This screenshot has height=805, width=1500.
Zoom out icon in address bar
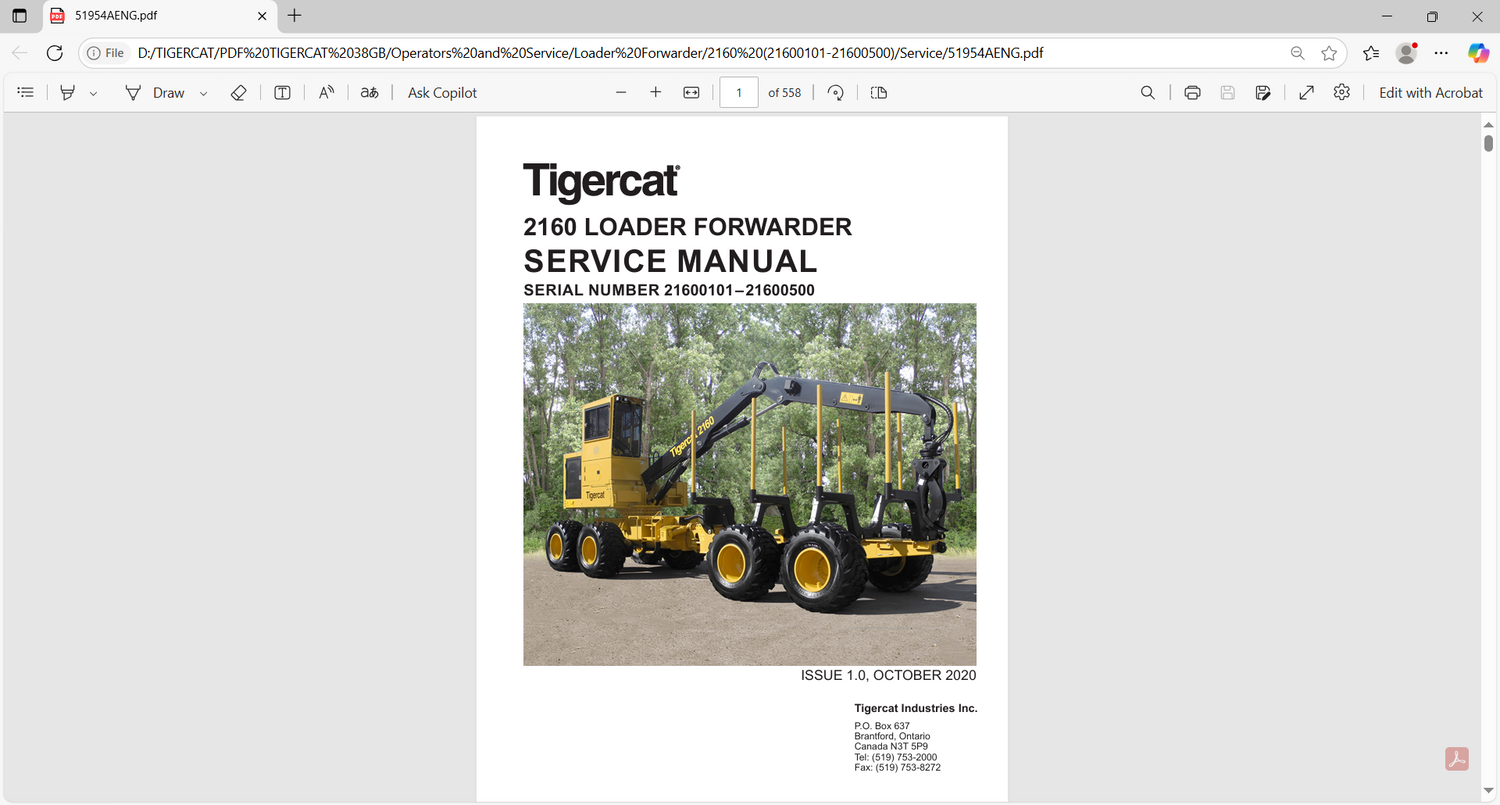coord(1297,53)
